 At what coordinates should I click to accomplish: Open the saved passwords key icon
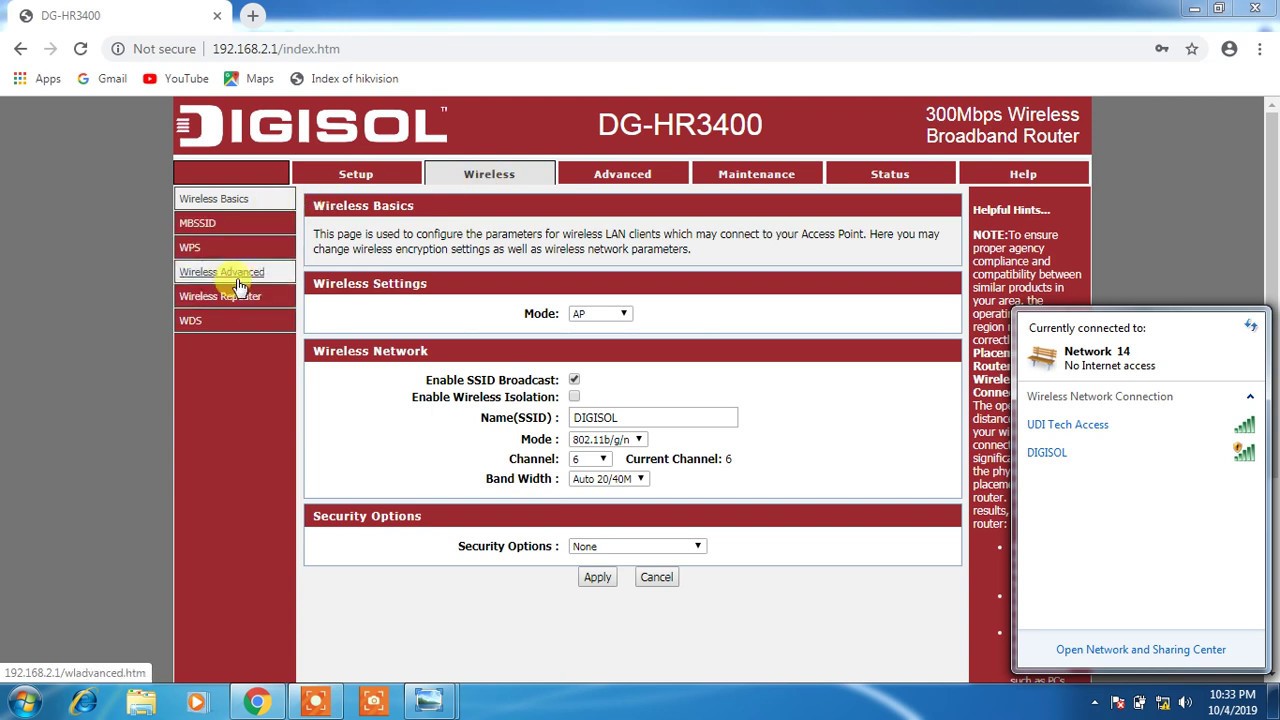pos(1162,48)
